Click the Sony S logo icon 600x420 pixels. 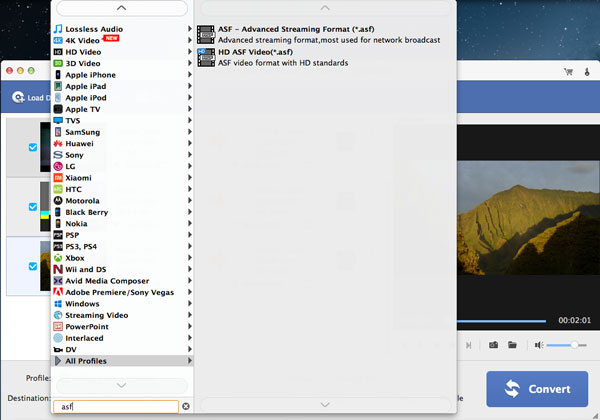[x=58, y=155]
